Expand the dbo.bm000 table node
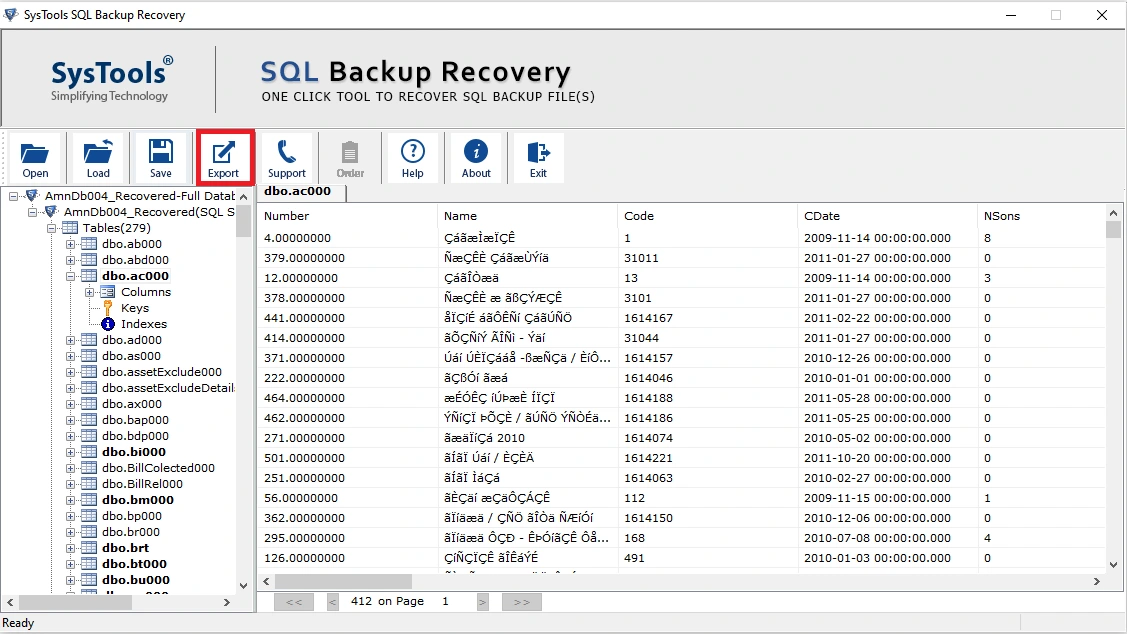Screen dimensions: 1127x634 (70, 500)
